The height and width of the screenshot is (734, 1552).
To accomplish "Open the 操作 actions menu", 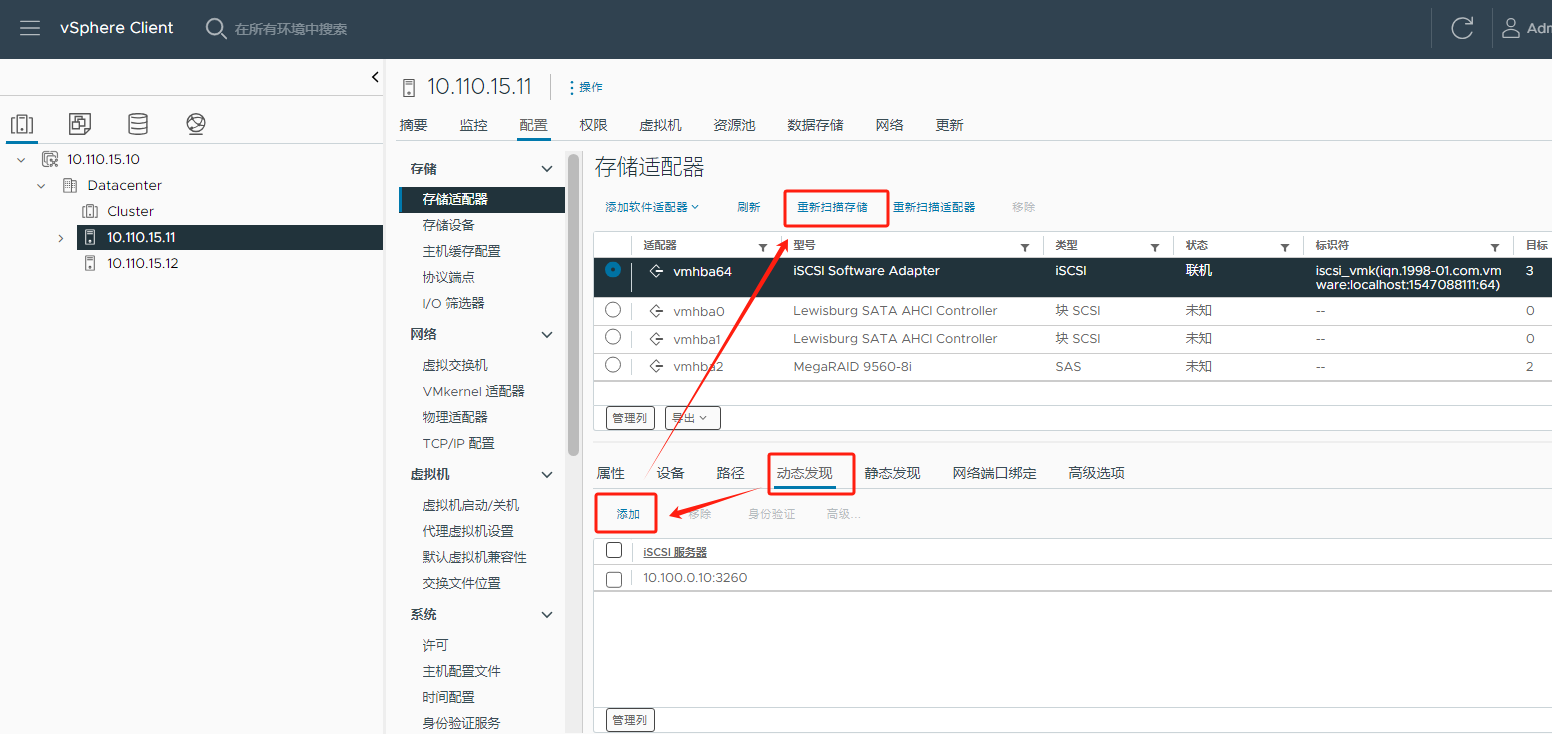I will (x=585, y=88).
